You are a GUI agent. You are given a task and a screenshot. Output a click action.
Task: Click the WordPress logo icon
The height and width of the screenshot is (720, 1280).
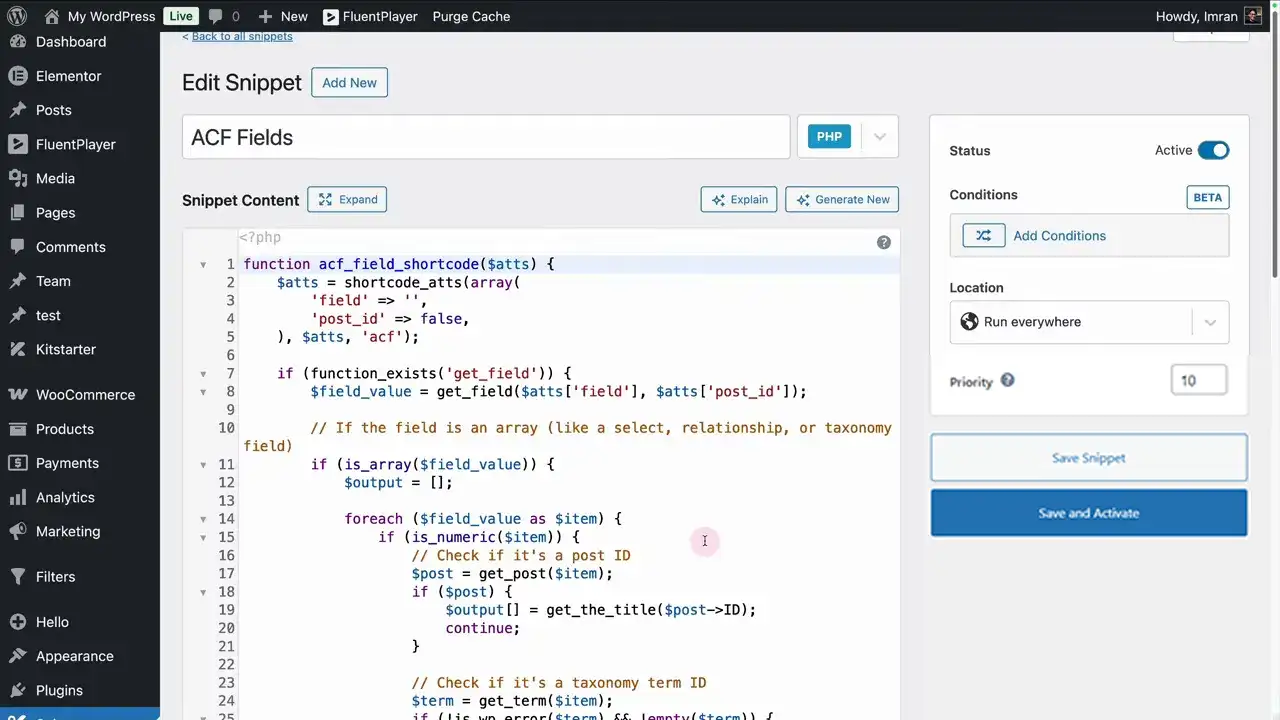pyautogui.click(x=17, y=16)
